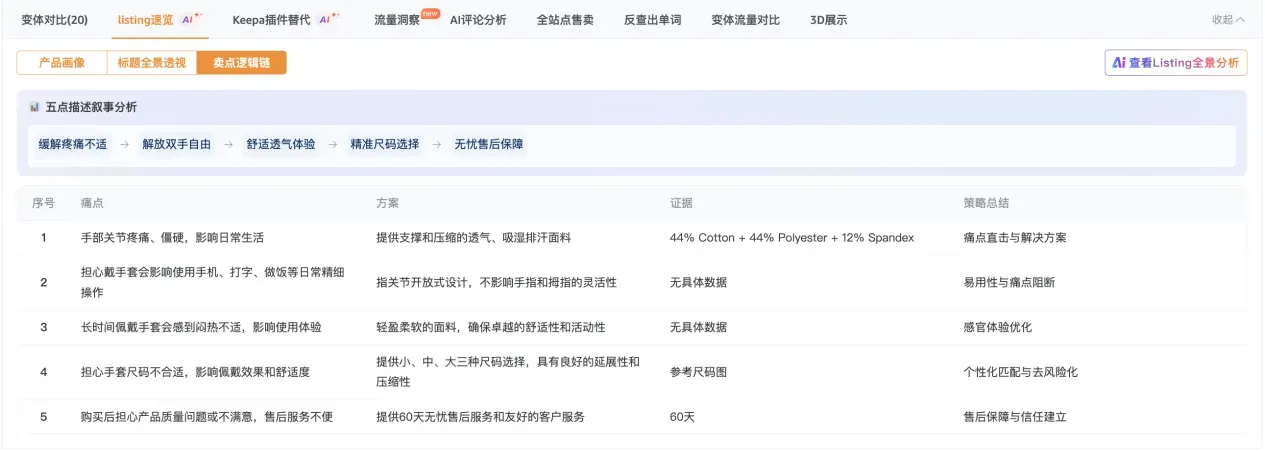Click the 无具体数据 cell in row 2
This screenshot has width=1265, height=451.
tap(698, 282)
